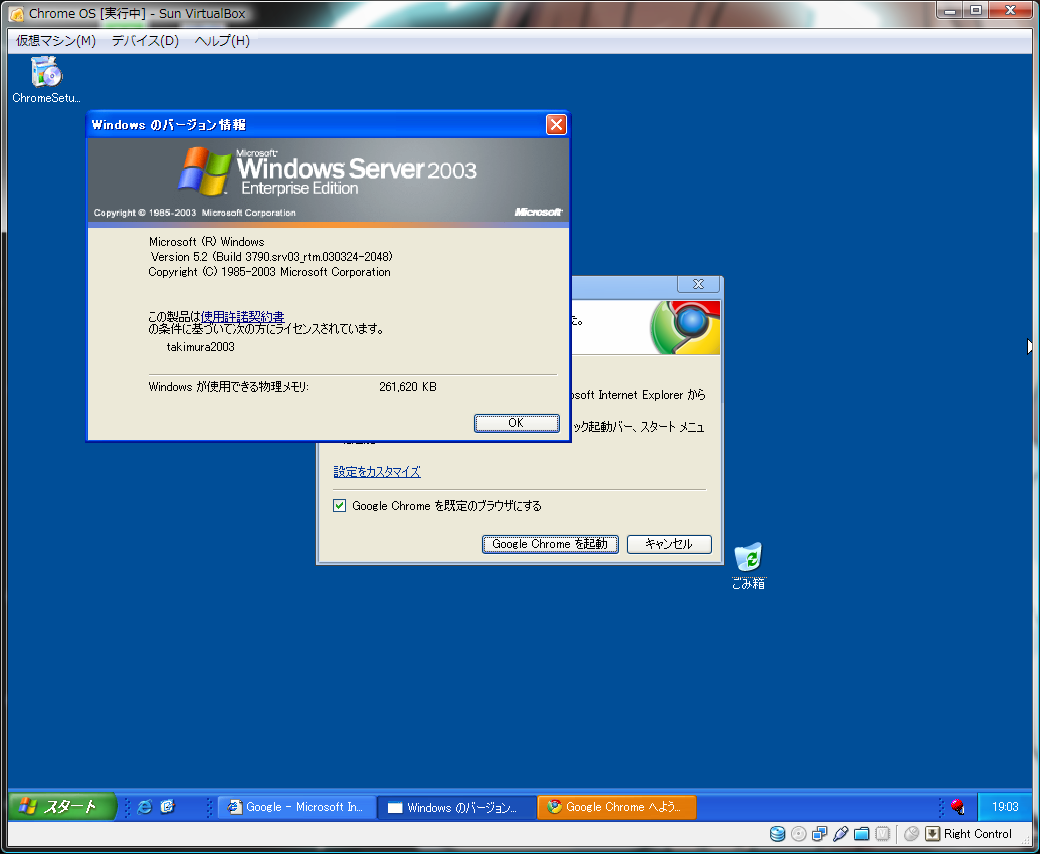1040x854 pixels.
Task: Launch Internet Explorer from quick launch
Action: click(x=145, y=807)
